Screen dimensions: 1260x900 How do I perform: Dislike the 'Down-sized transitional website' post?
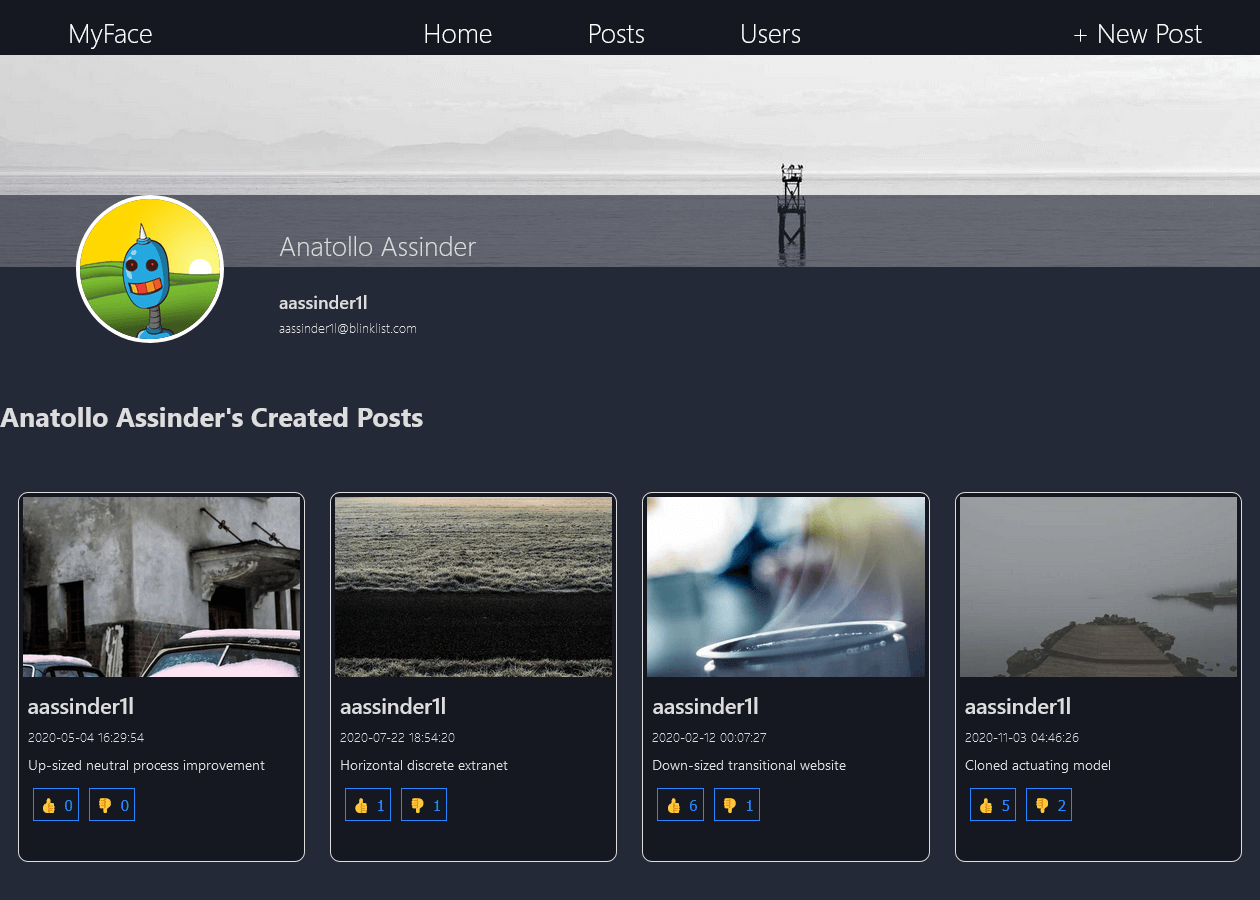737,805
